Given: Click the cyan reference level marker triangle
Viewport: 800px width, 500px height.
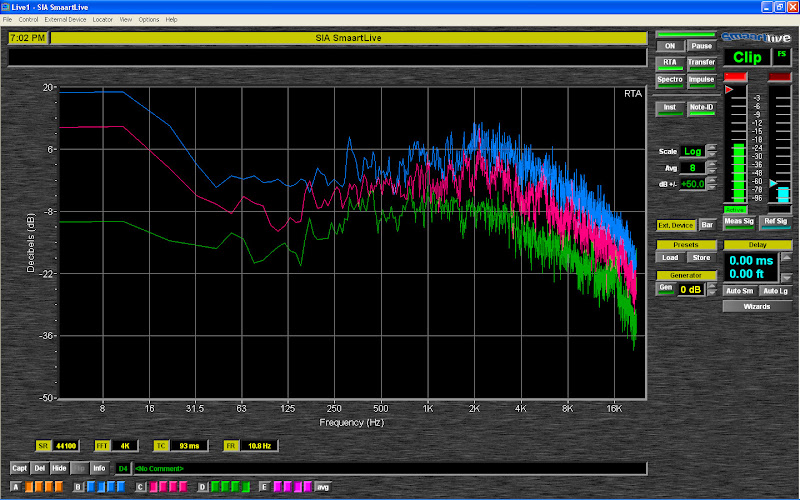Looking at the screenshot, I should tap(773, 183).
